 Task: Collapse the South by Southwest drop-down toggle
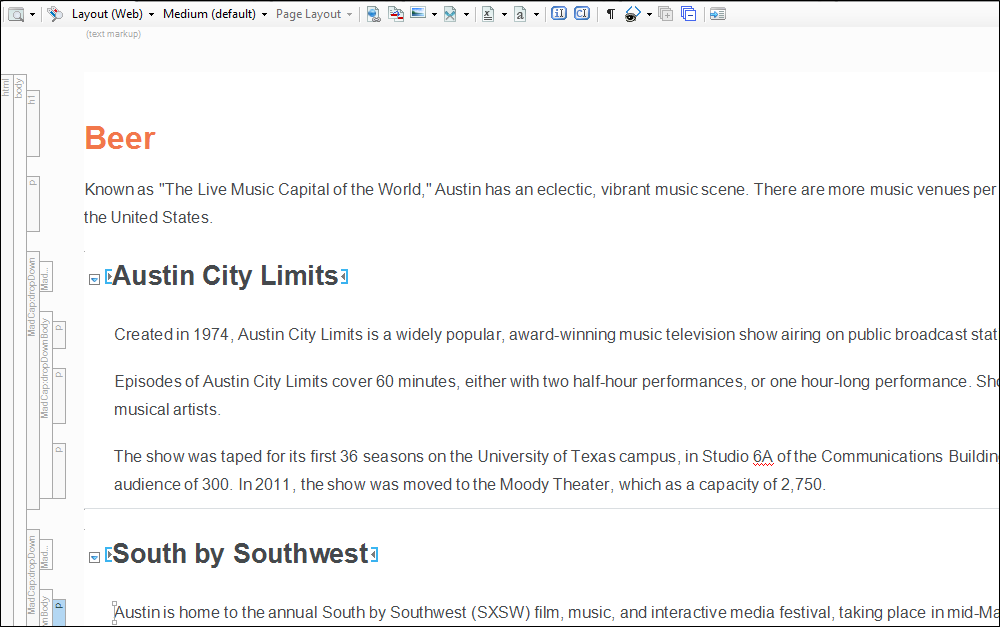pyautogui.click(x=94, y=557)
